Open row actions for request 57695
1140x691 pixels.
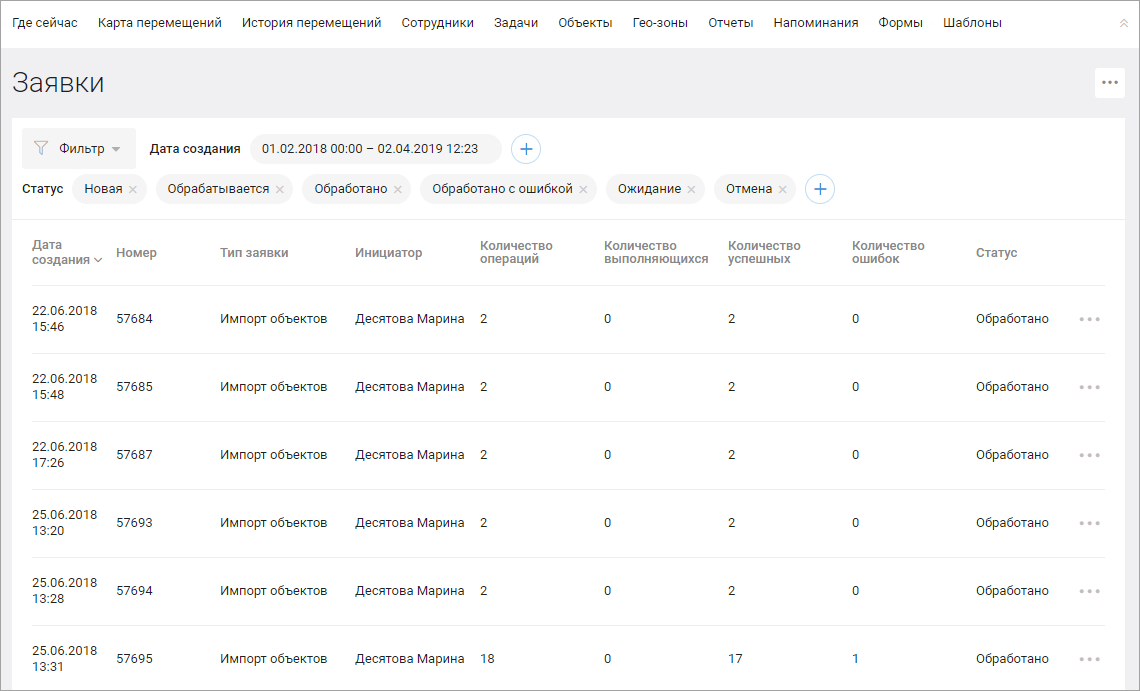tap(1089, 659)
